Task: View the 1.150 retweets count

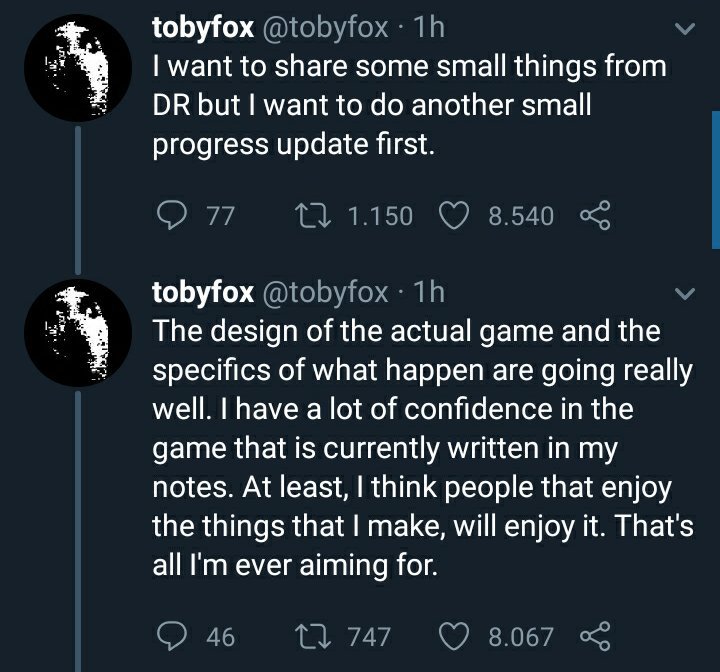Action: [380, 216]
